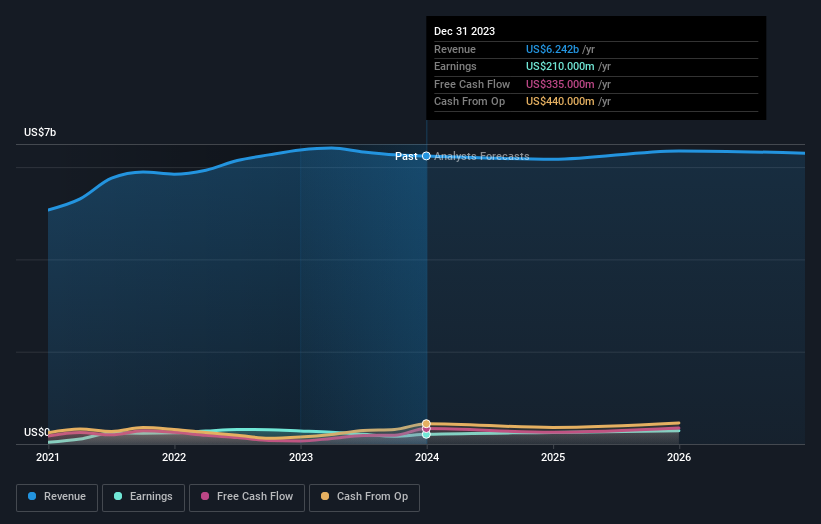Click the US$335.000m free cash flow value
Screen dimensions: 821x524
coord(560,84)
